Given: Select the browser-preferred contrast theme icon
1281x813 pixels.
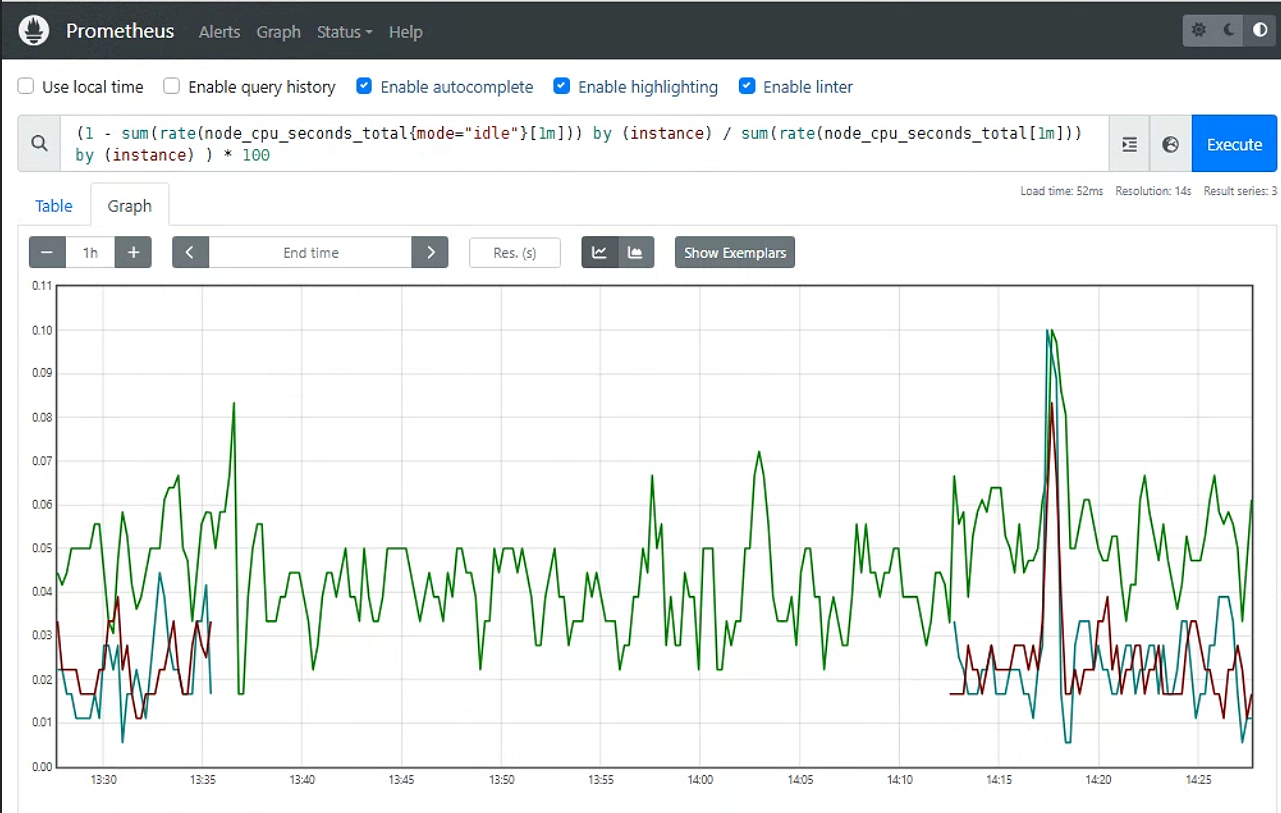Looking at the screenshot, I should coord(1260,30).
